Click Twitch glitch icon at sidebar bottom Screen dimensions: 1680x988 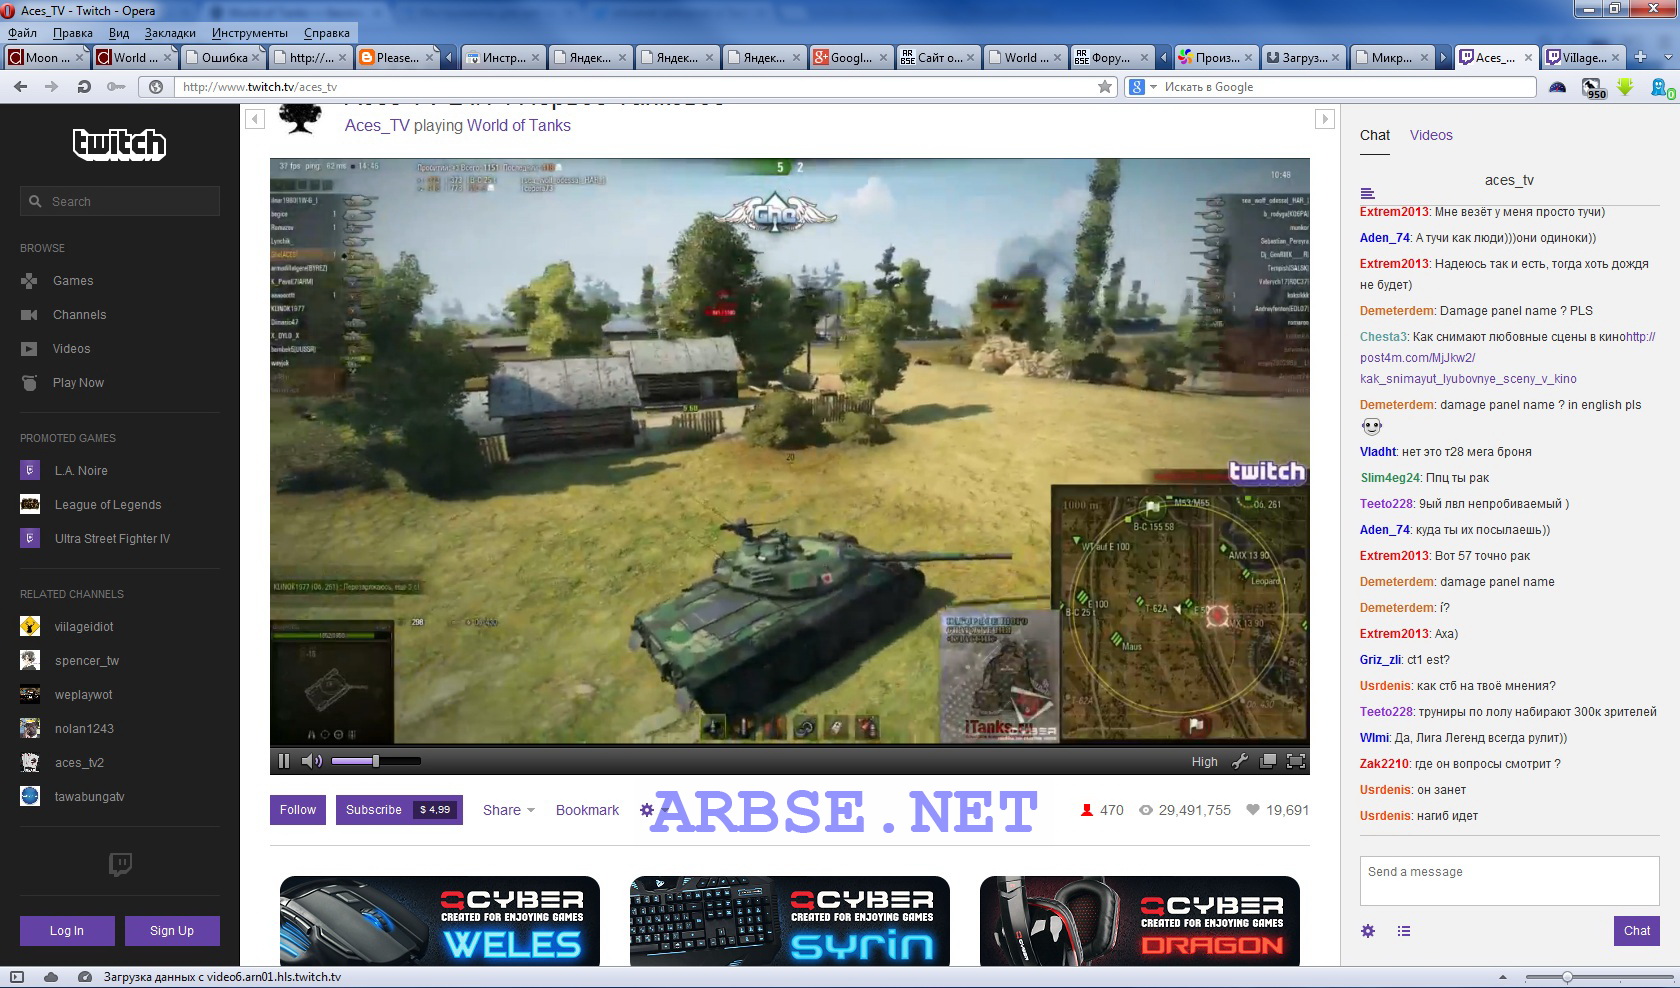pos(120,864)
